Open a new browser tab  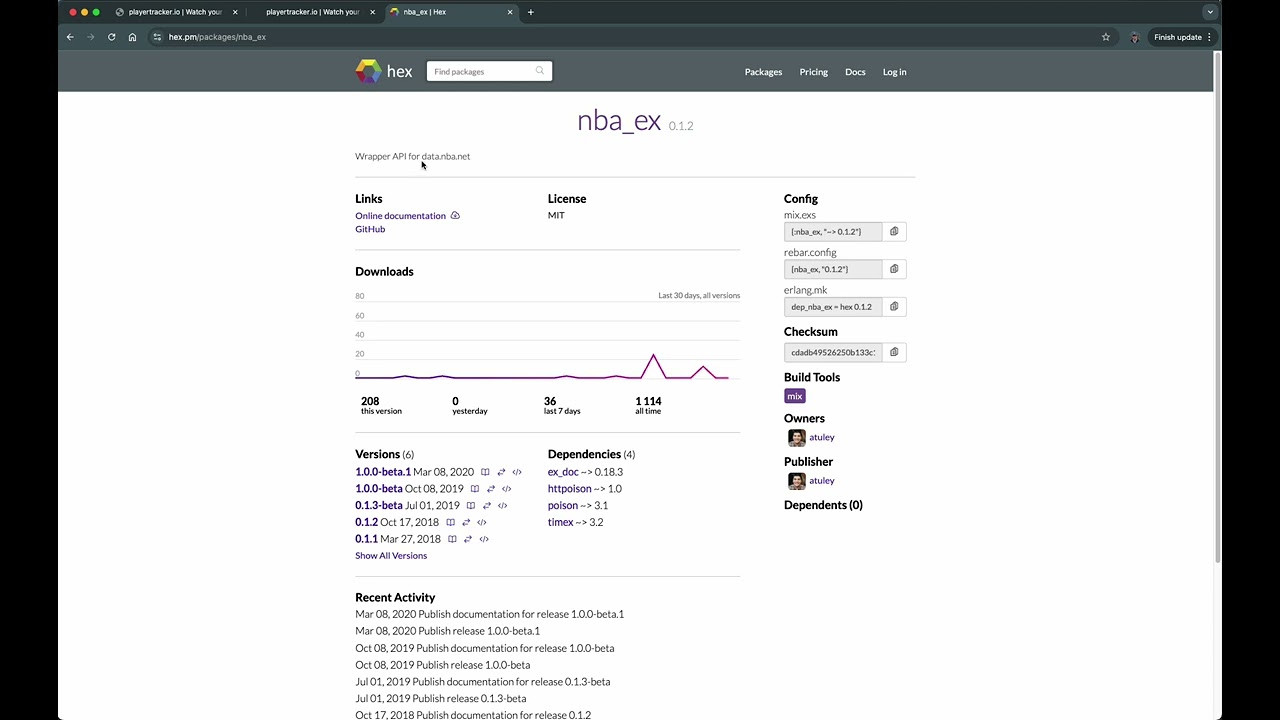(x=531, y=12)
